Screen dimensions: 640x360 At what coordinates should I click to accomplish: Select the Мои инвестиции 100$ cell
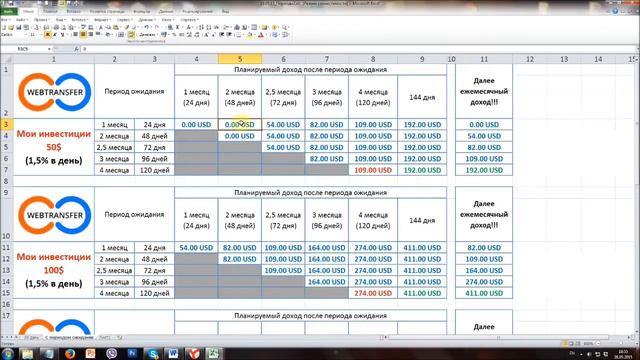53,270
